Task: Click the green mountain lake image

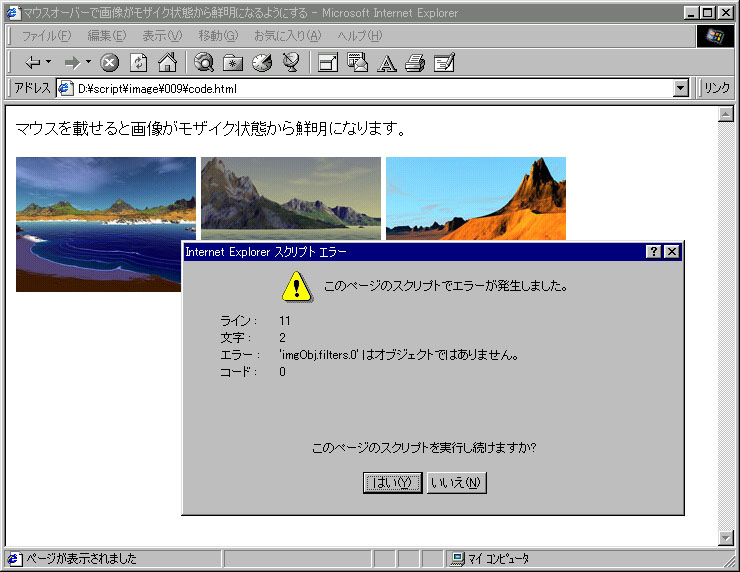Action: pos(291,199)
